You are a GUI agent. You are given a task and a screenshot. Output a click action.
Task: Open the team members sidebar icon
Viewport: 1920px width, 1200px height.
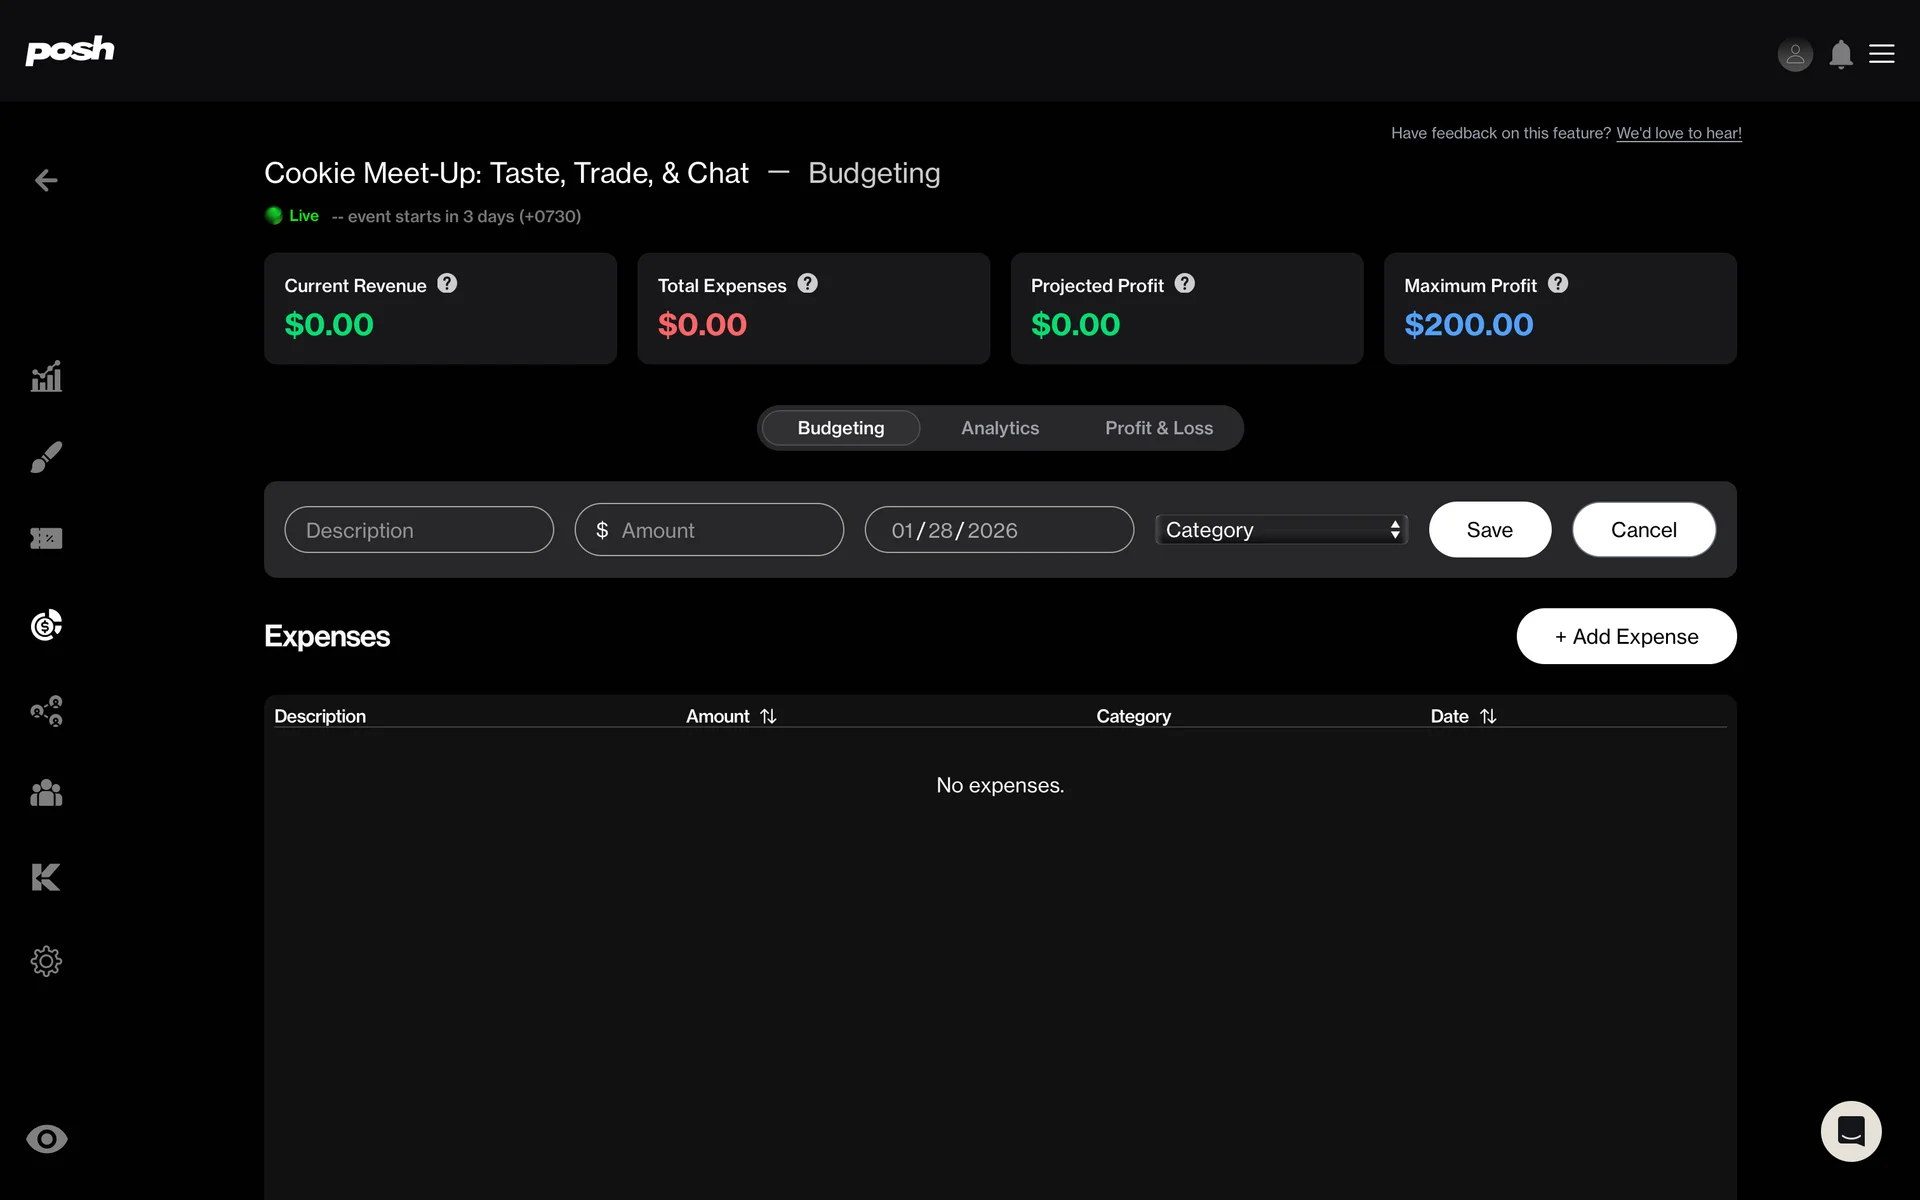(x=46, y=793)
